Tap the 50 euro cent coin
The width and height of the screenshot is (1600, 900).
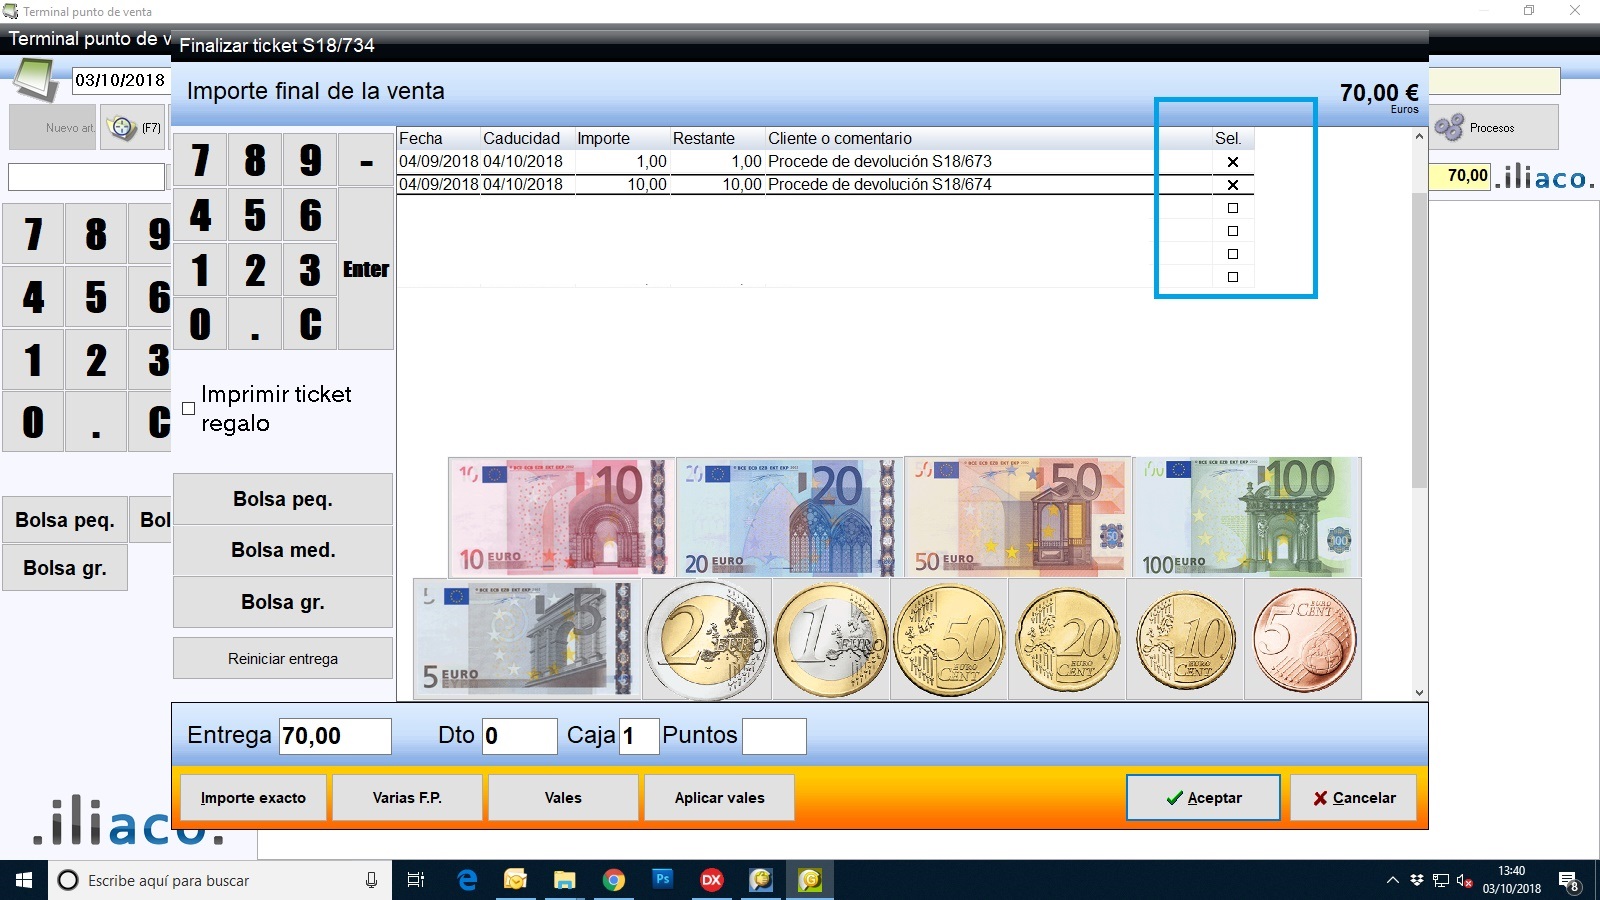(949, 639)
